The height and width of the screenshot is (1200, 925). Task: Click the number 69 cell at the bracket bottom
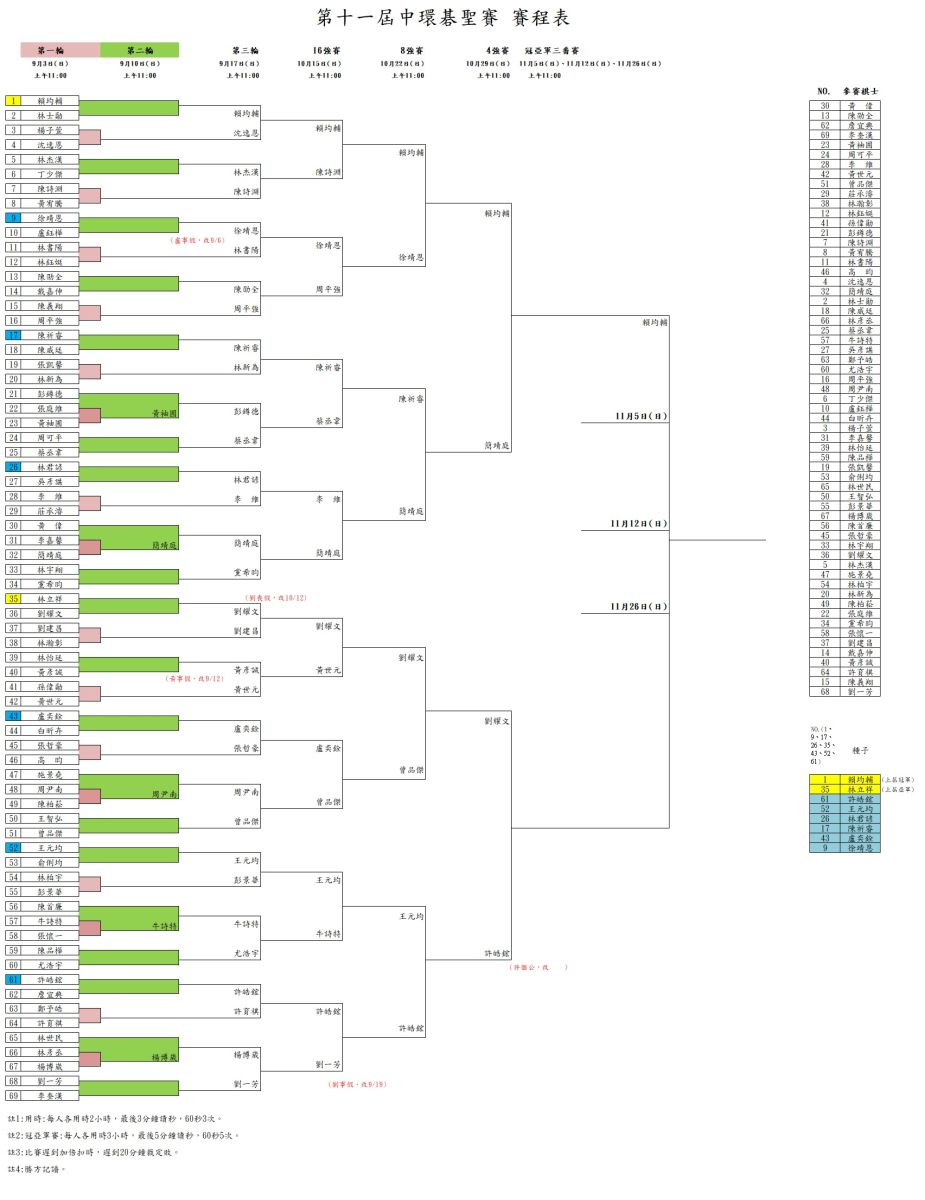tap(13, 1096)
